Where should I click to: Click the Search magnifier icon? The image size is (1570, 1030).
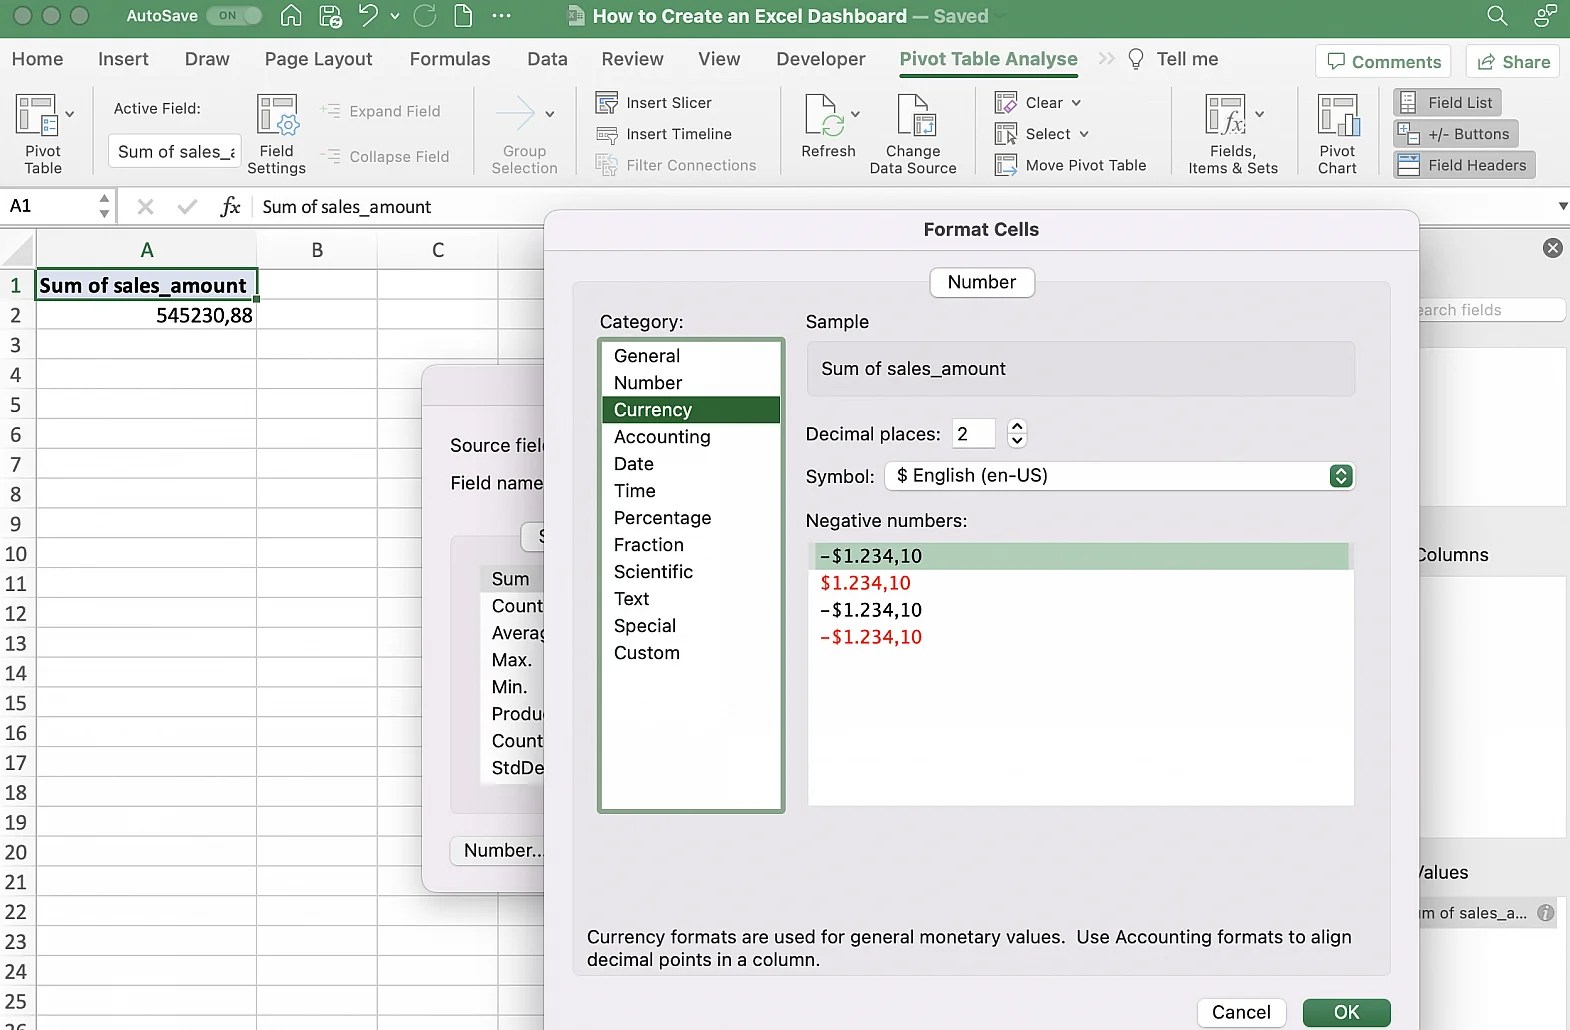pos(1497,16)
